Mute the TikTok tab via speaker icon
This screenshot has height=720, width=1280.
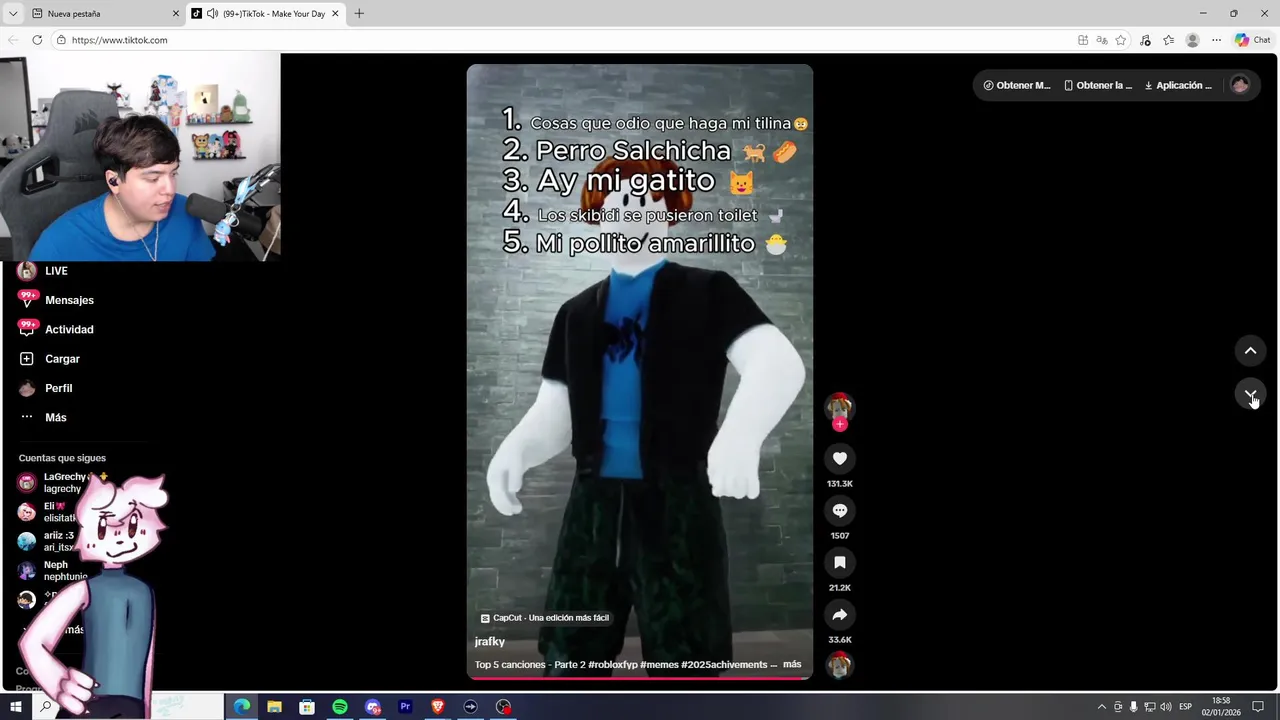(x=212, y=14)
